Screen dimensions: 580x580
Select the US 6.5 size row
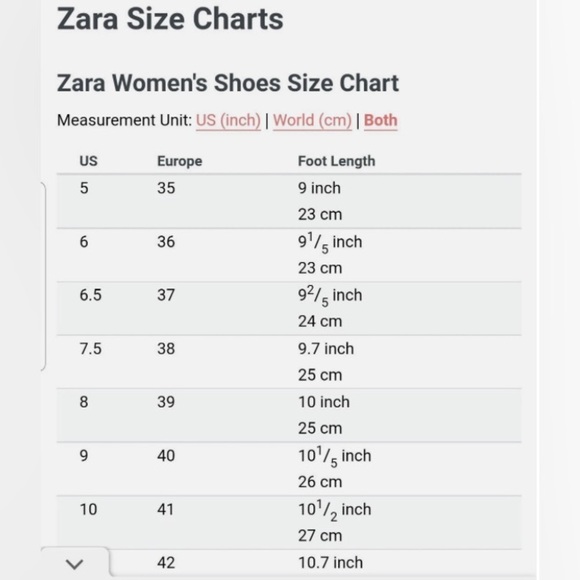289,308
